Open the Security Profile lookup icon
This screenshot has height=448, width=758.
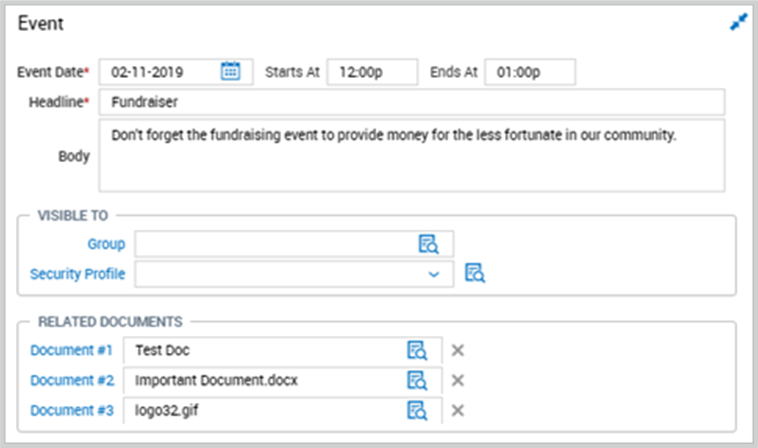click(x=475, y=273)
